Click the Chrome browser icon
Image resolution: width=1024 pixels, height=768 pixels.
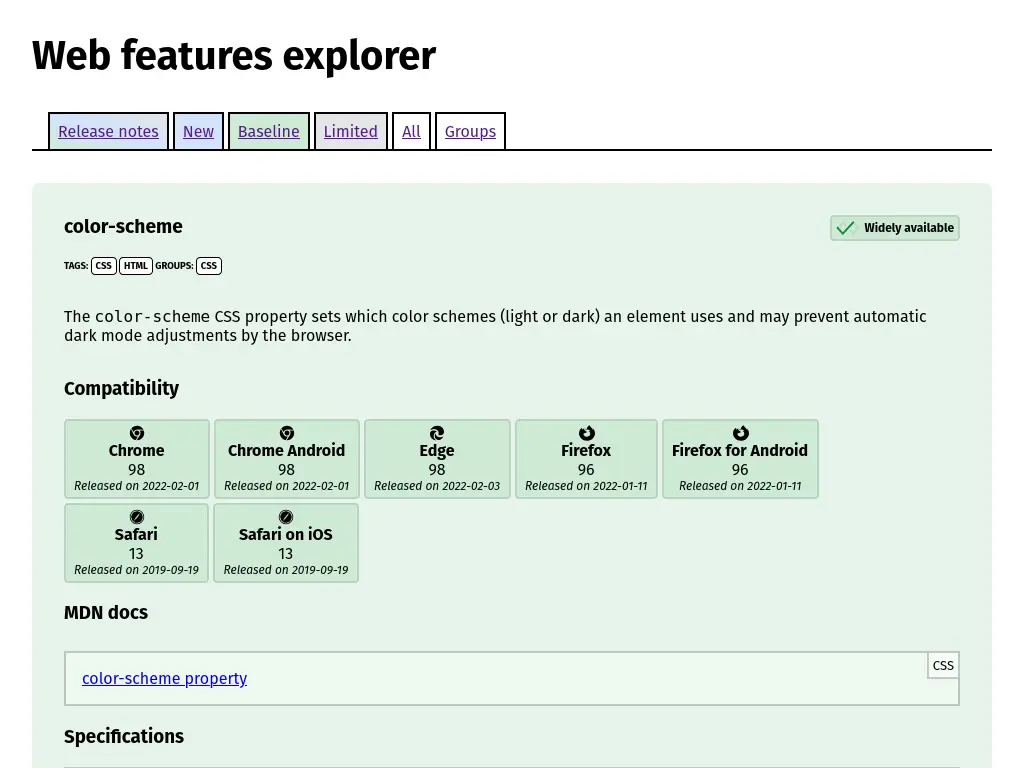point(137,433)
